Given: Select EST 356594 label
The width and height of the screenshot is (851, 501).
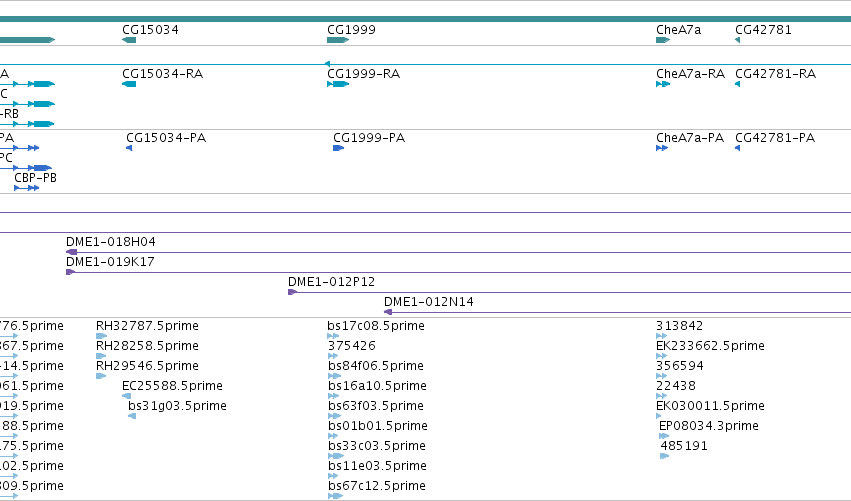Looking at the screenshot, I should 680,366.
